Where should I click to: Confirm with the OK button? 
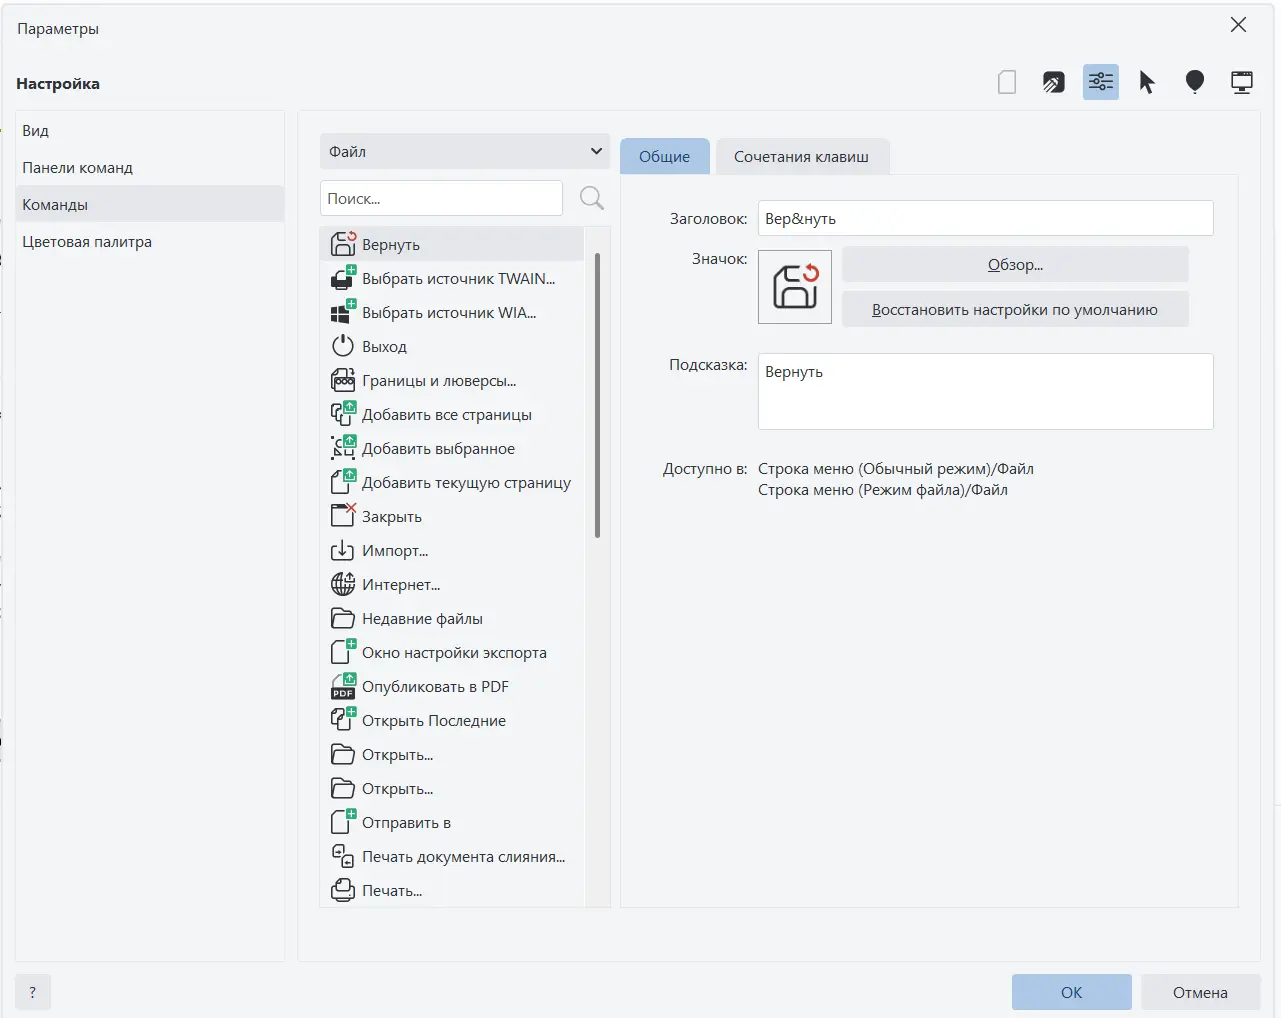click(1072, 993)
